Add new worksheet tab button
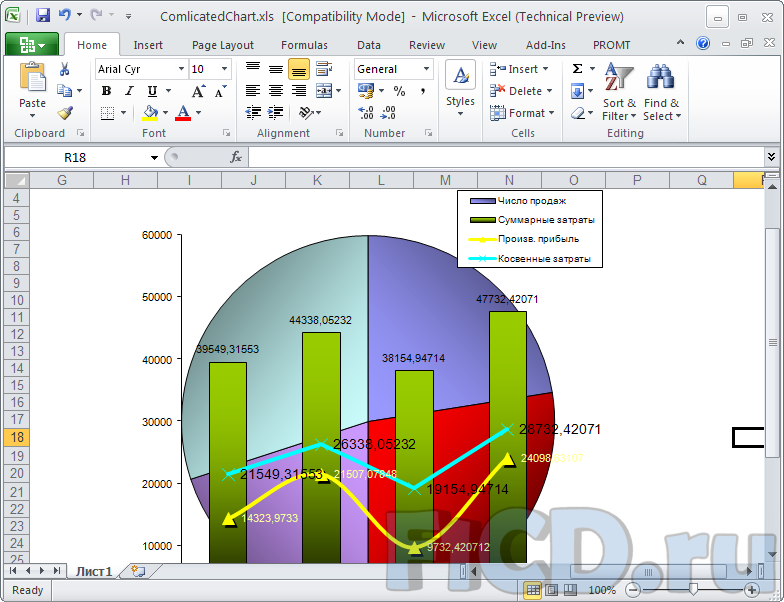 pos(138,570)
